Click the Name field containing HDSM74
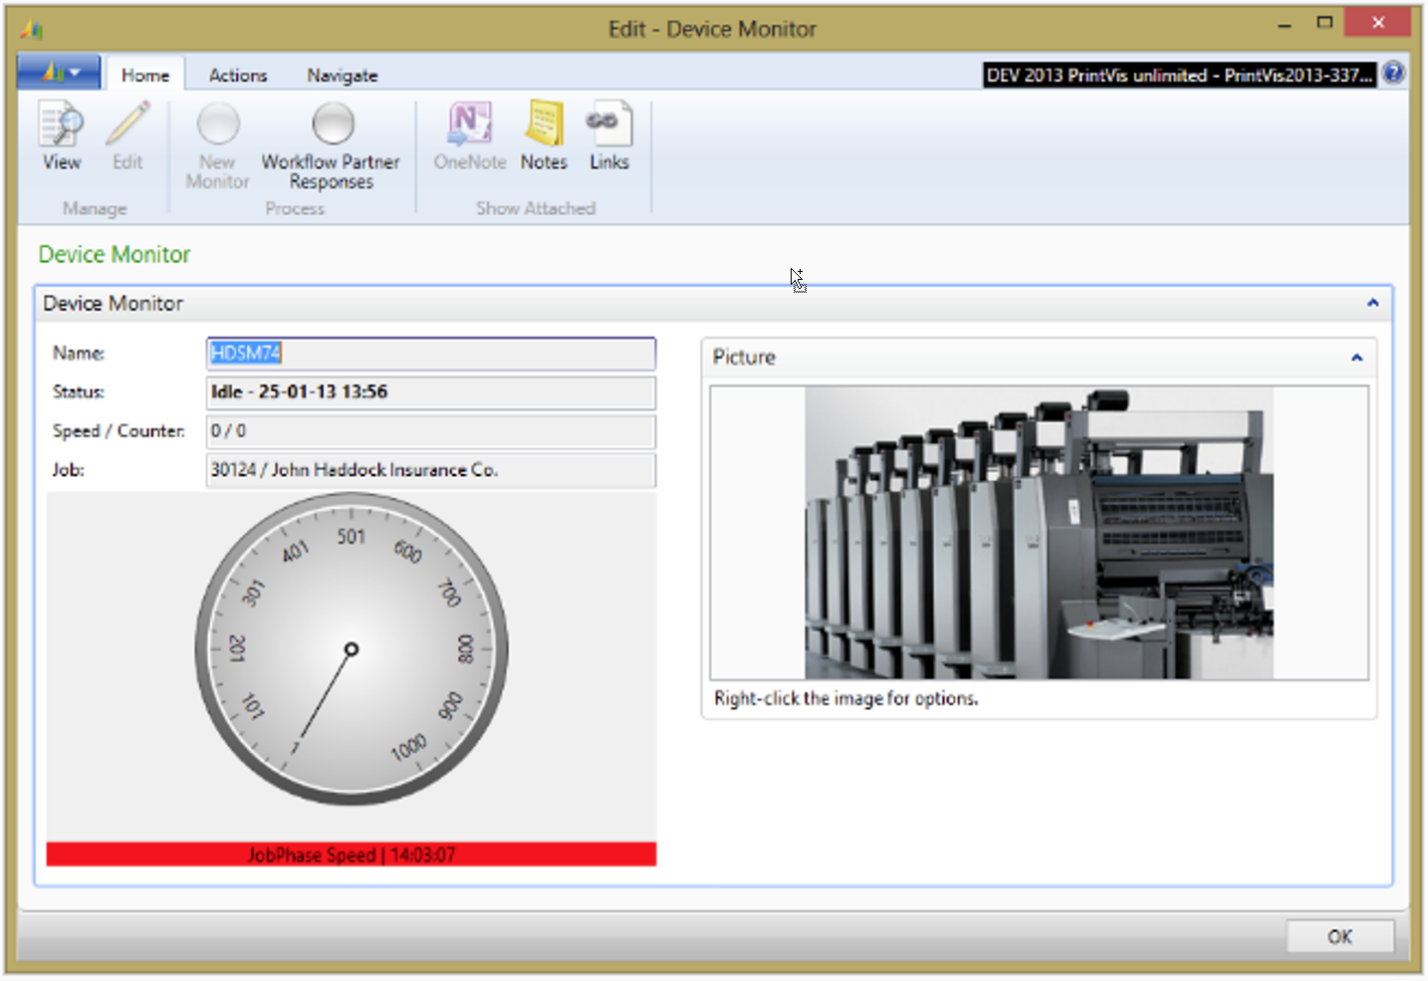 [x=430, y=353]
